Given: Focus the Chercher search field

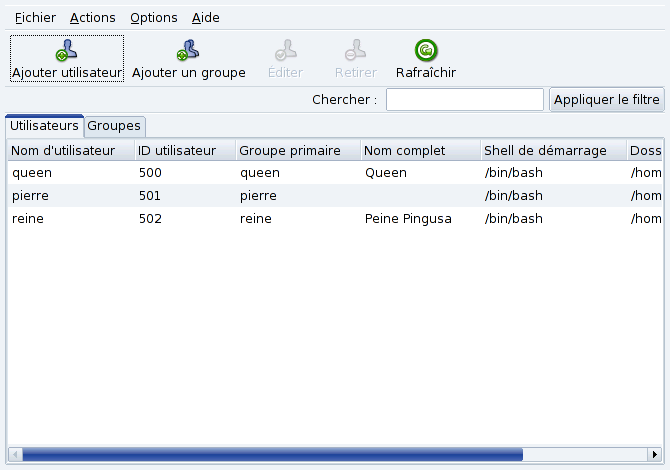Looking at the screenshot, I should (464, 100).
